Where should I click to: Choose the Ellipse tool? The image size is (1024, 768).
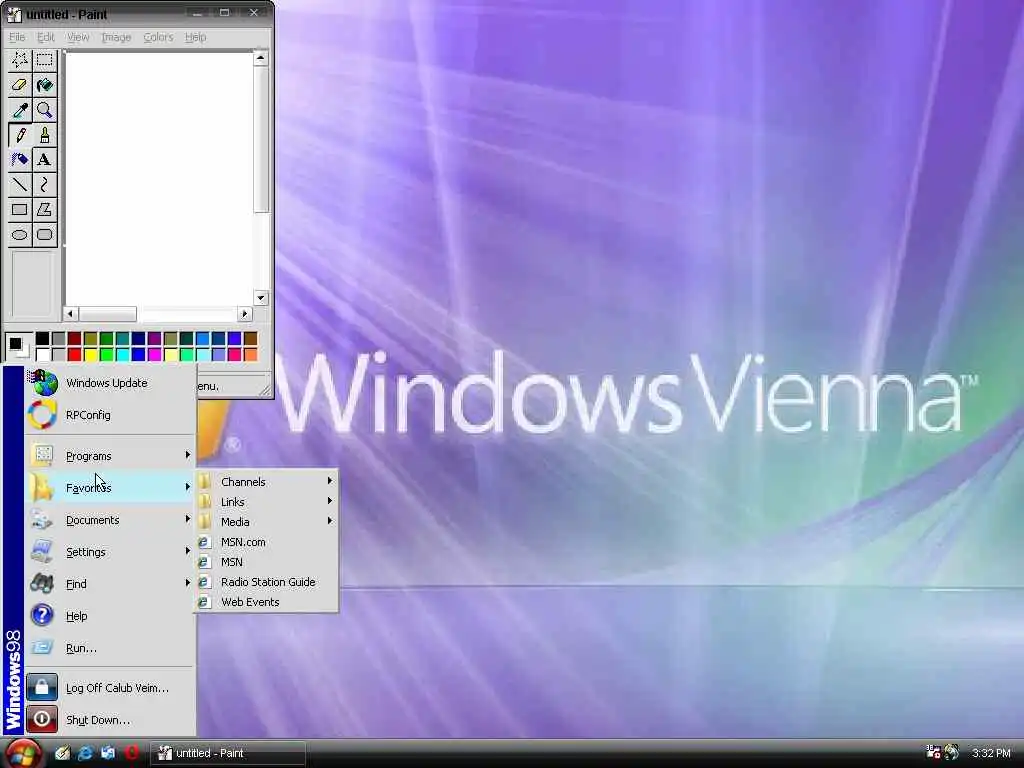[x=20, y=234]
